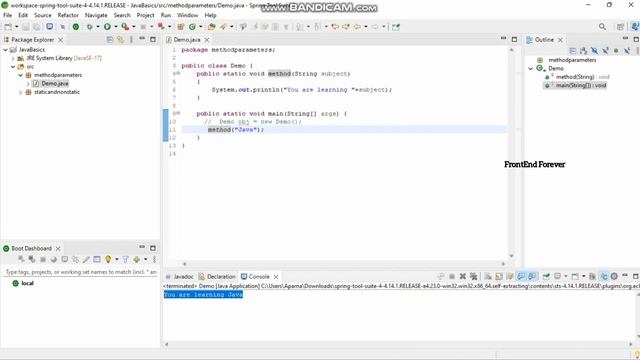The height and width of the screenshot is (360, 640).
Task: Click the pencil edit icon in Boot Dashboard
Action: click(x=86, y=259)
